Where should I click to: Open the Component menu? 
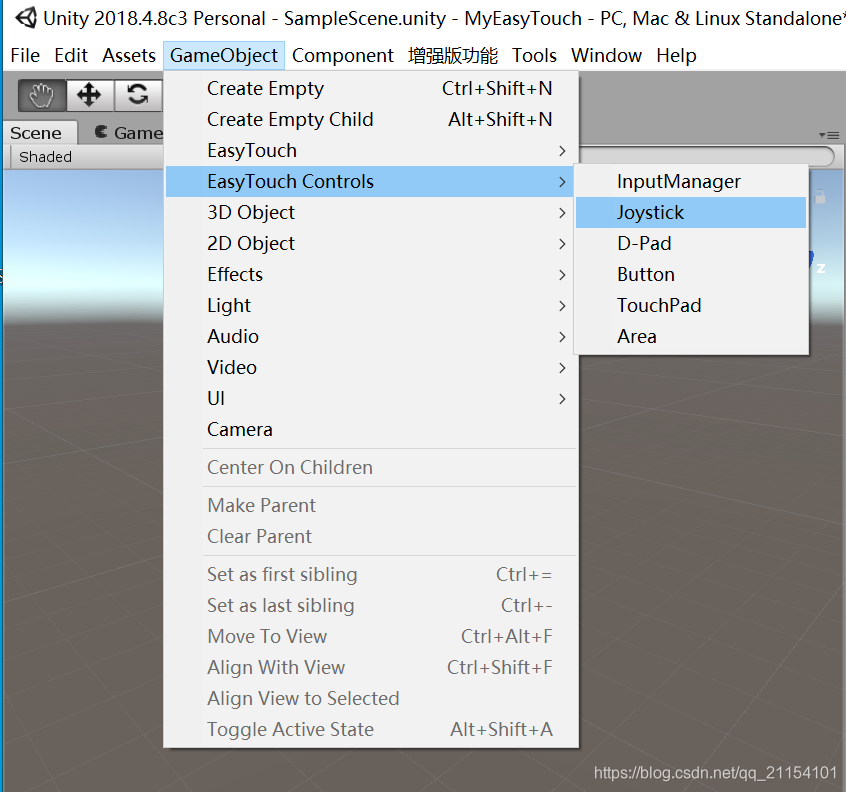pyautogui.click(x=343, y=55)
